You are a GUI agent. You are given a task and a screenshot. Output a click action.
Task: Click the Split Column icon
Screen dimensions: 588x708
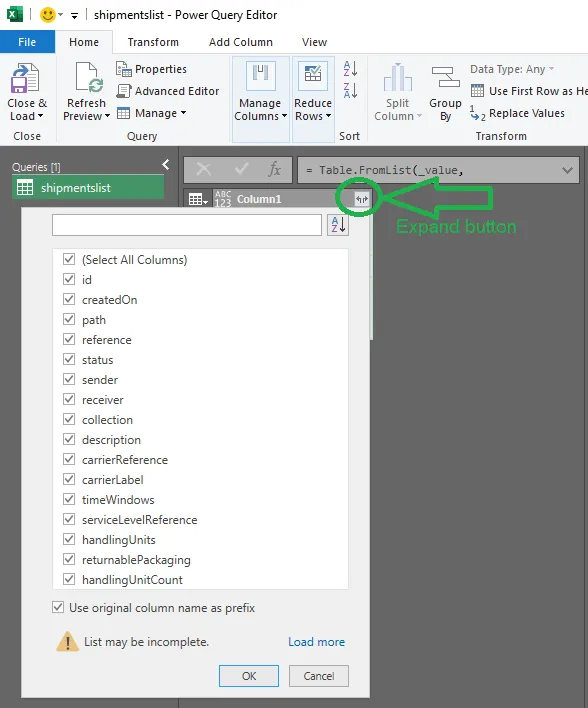click(397, 78)
